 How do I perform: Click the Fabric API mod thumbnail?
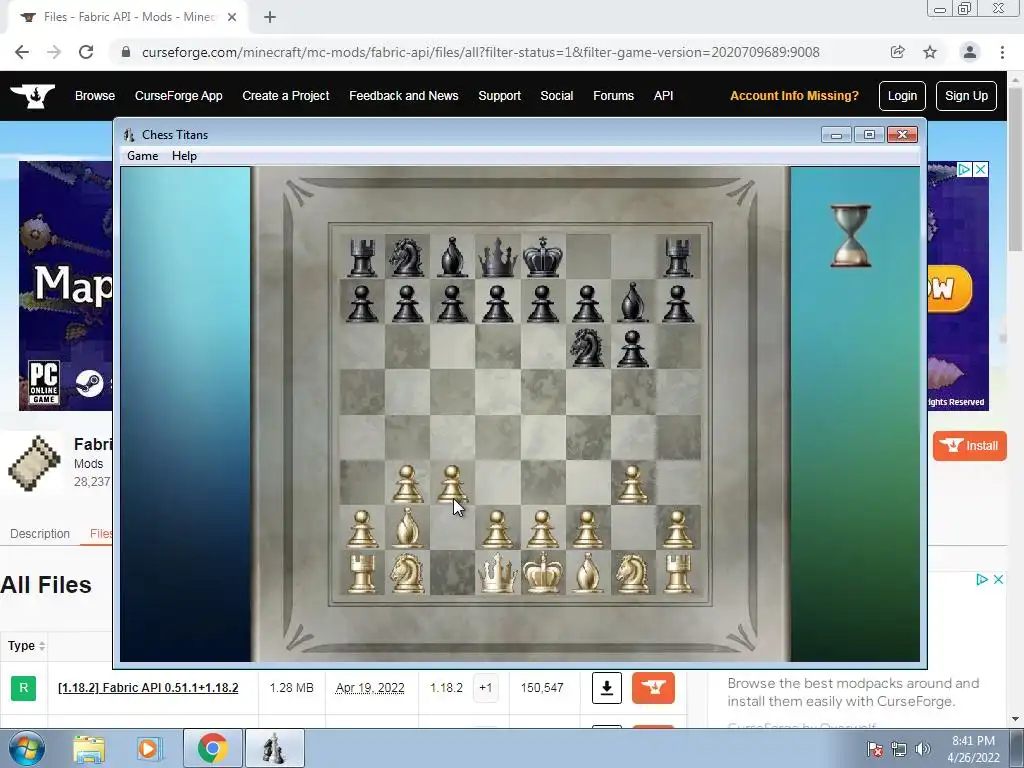pyautogui.click(x=34, y=462)
